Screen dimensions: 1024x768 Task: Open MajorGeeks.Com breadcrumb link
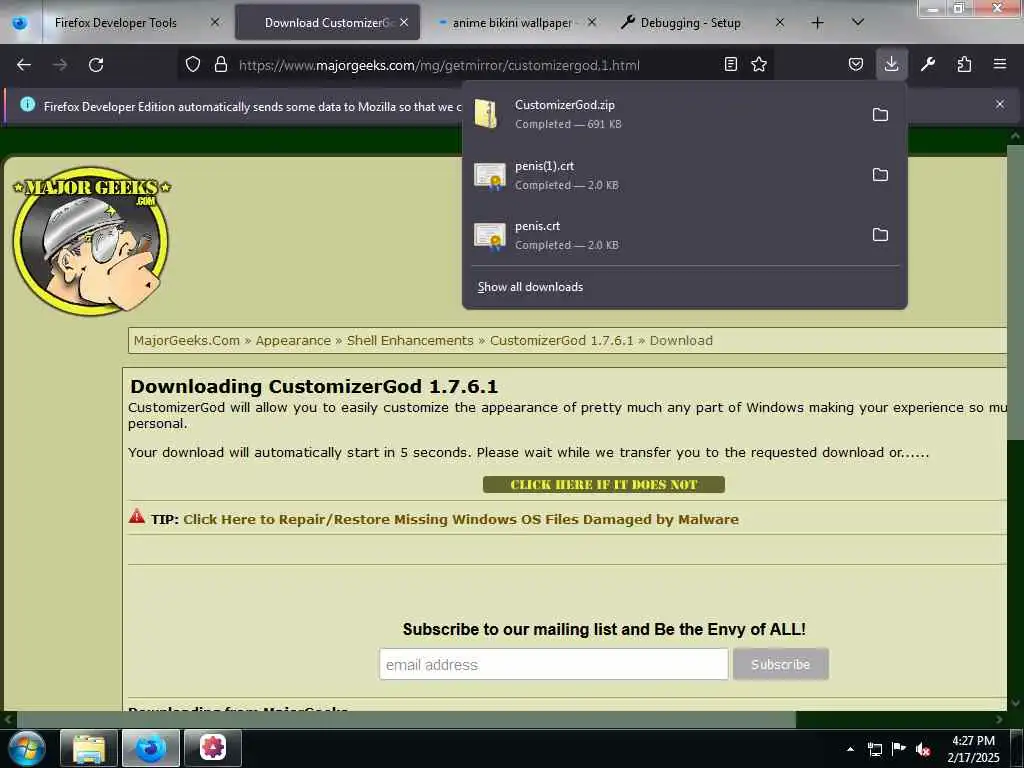tap(187, 340)
